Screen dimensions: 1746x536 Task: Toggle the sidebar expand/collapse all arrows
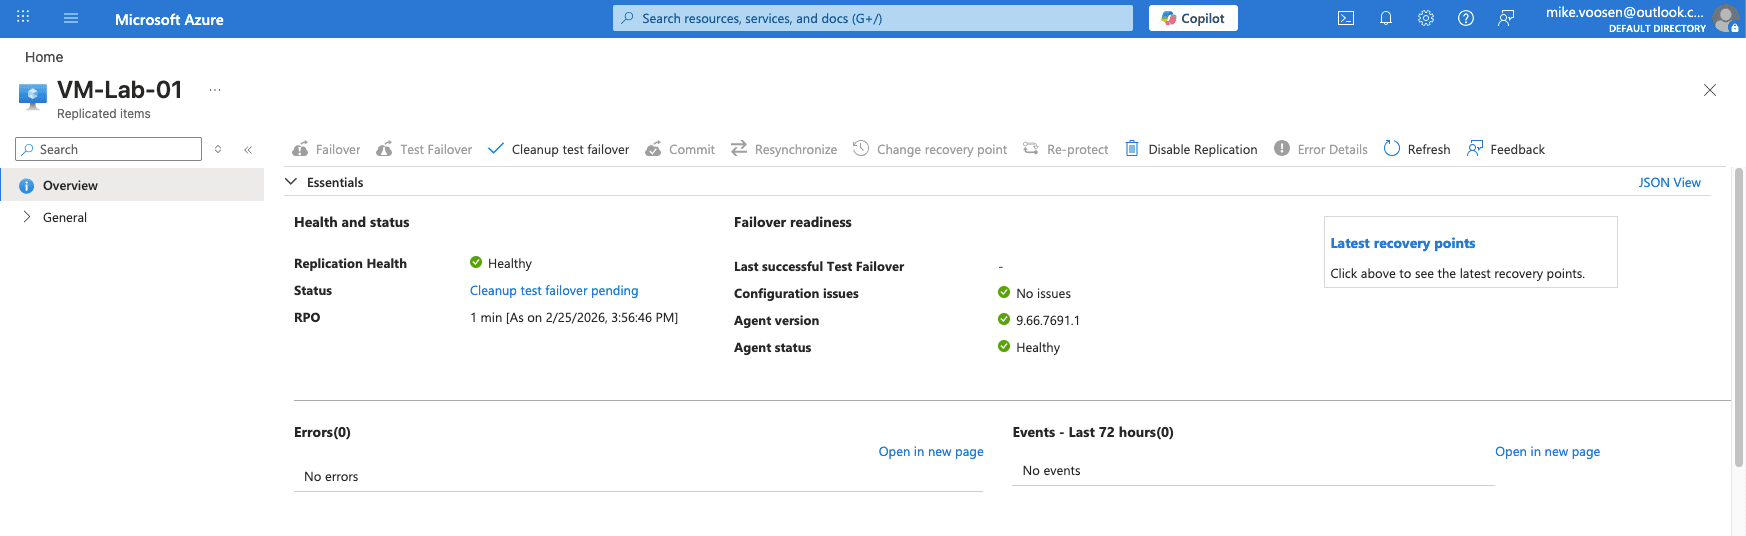218,149
